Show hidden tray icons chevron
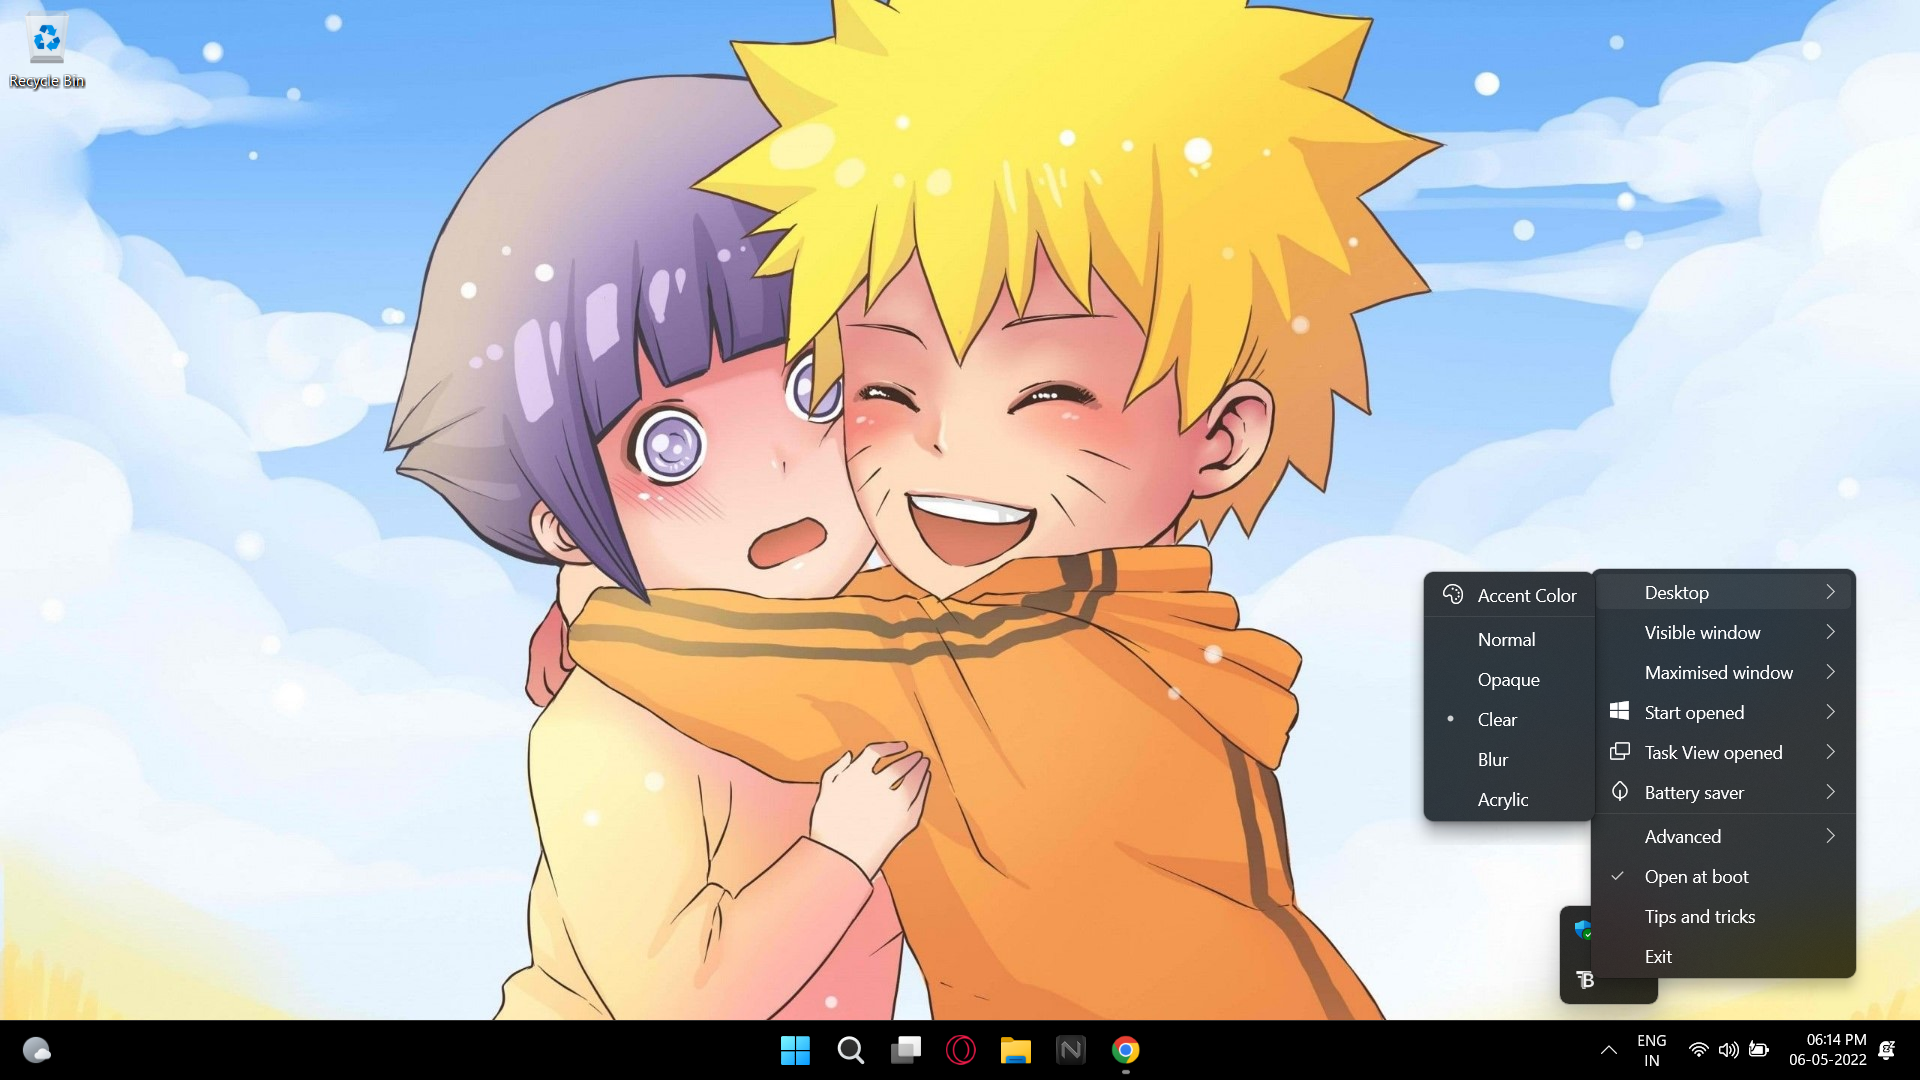 pyautogui.click(x=1608, y=1050)
